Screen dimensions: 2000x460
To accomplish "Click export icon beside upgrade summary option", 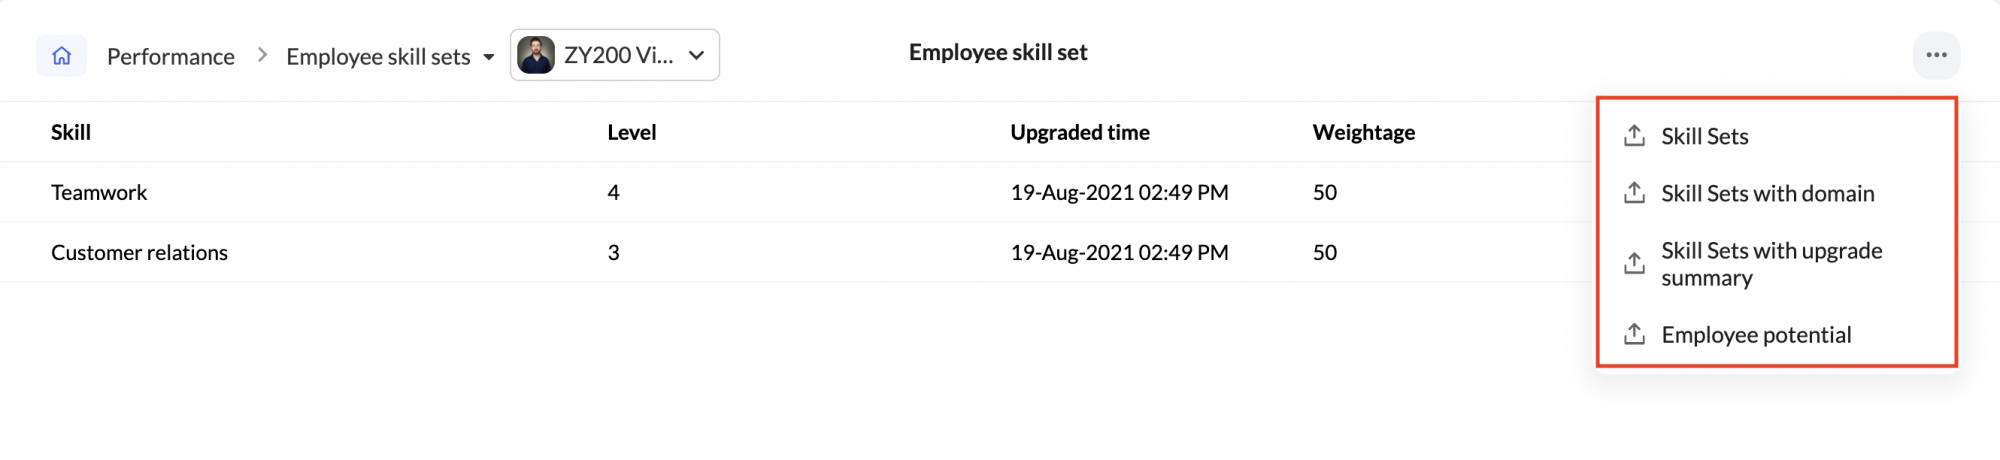I will (x=1634, y=264).
